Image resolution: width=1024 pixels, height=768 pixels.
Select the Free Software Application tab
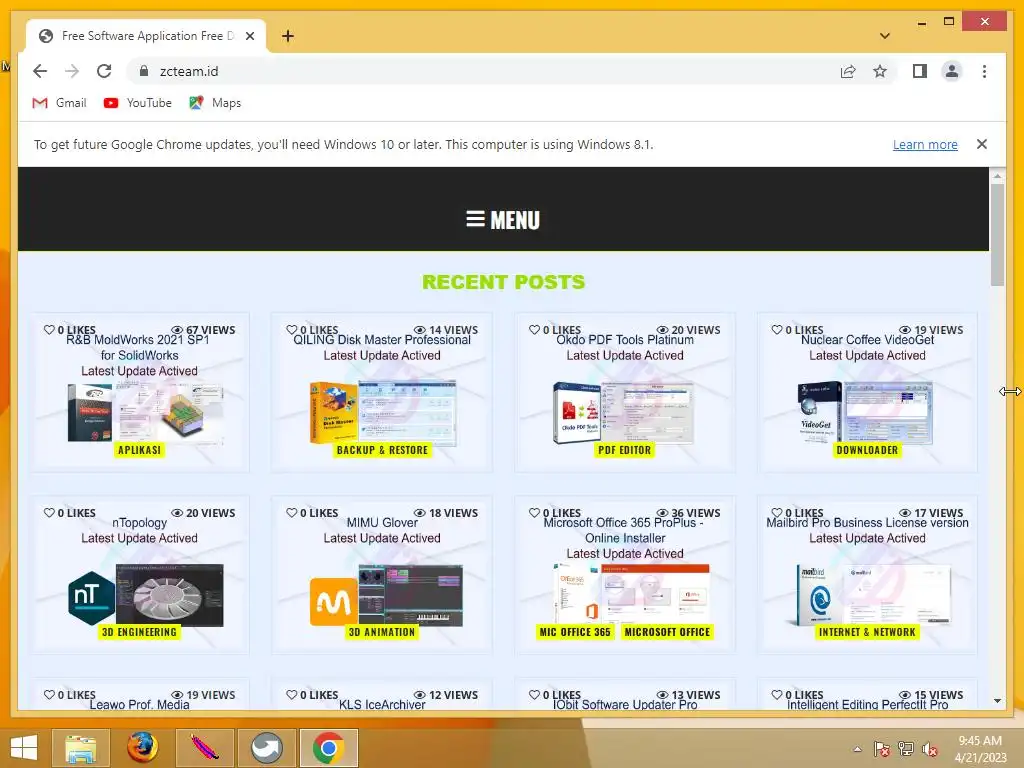coord(146,36)
